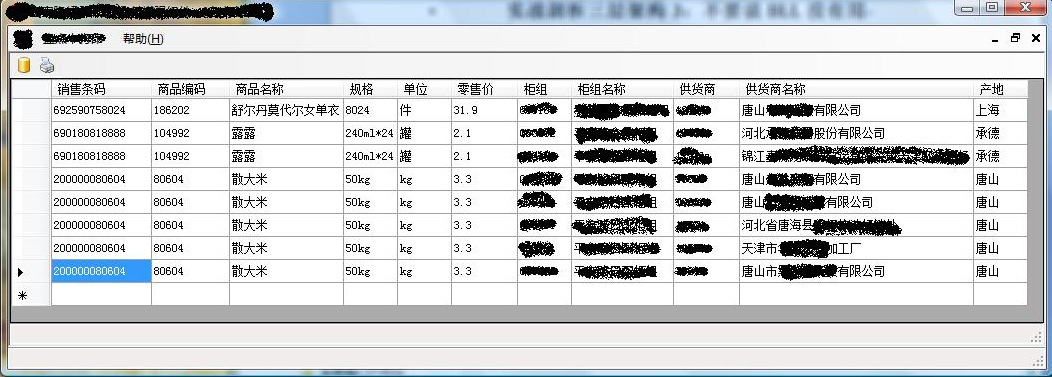This screenshot has width=1052, height=377.
Task: Close the inner child window
Action: [x=1036, y=38]
